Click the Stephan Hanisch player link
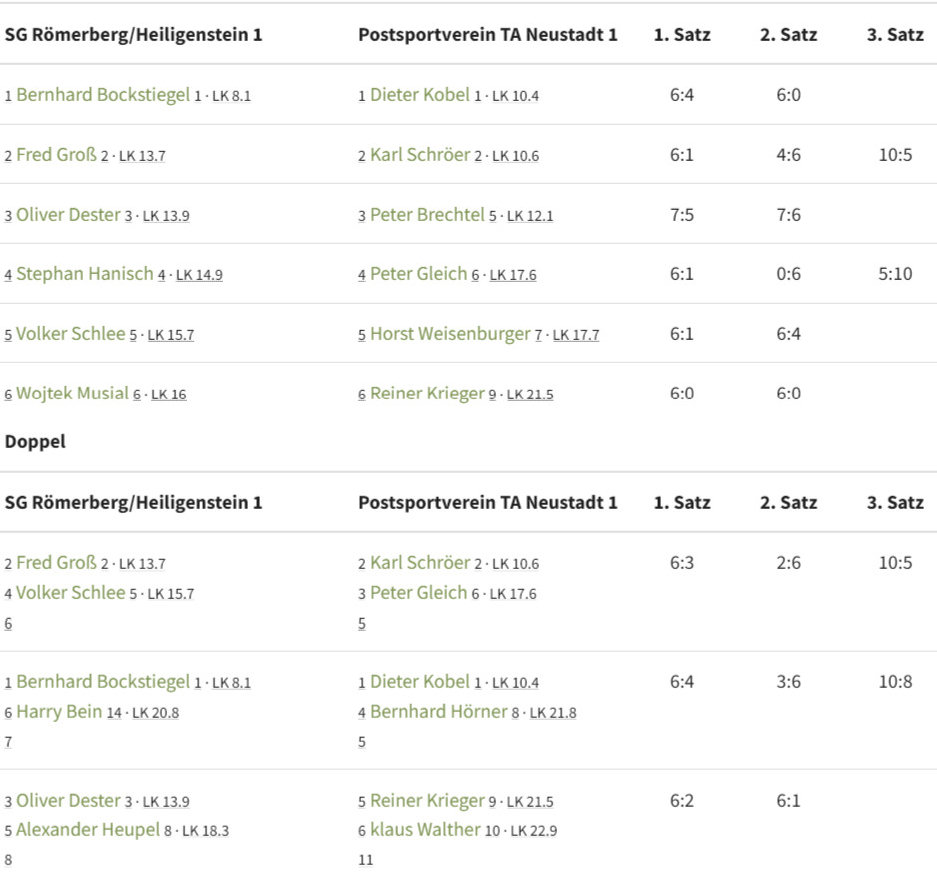Viewport: 937px width, 883px height. click(x=85, y=273)
